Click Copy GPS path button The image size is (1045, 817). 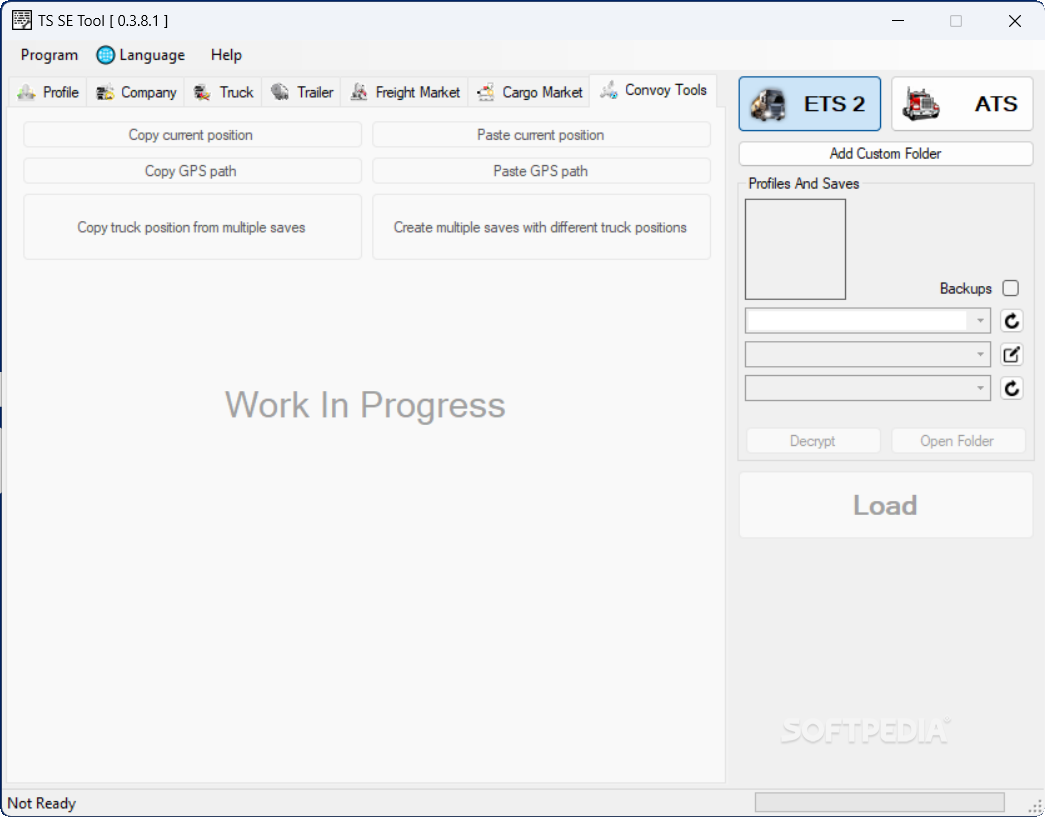coord(192,171)
